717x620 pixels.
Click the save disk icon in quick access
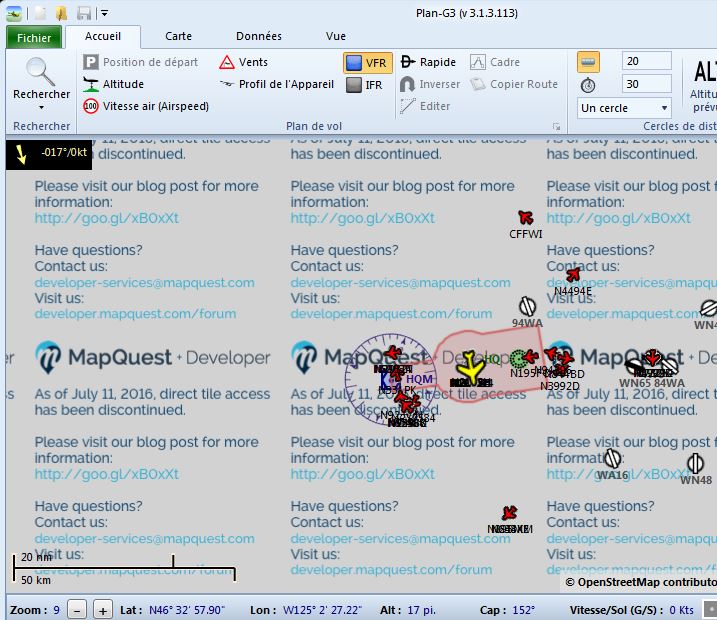(84, 13)
